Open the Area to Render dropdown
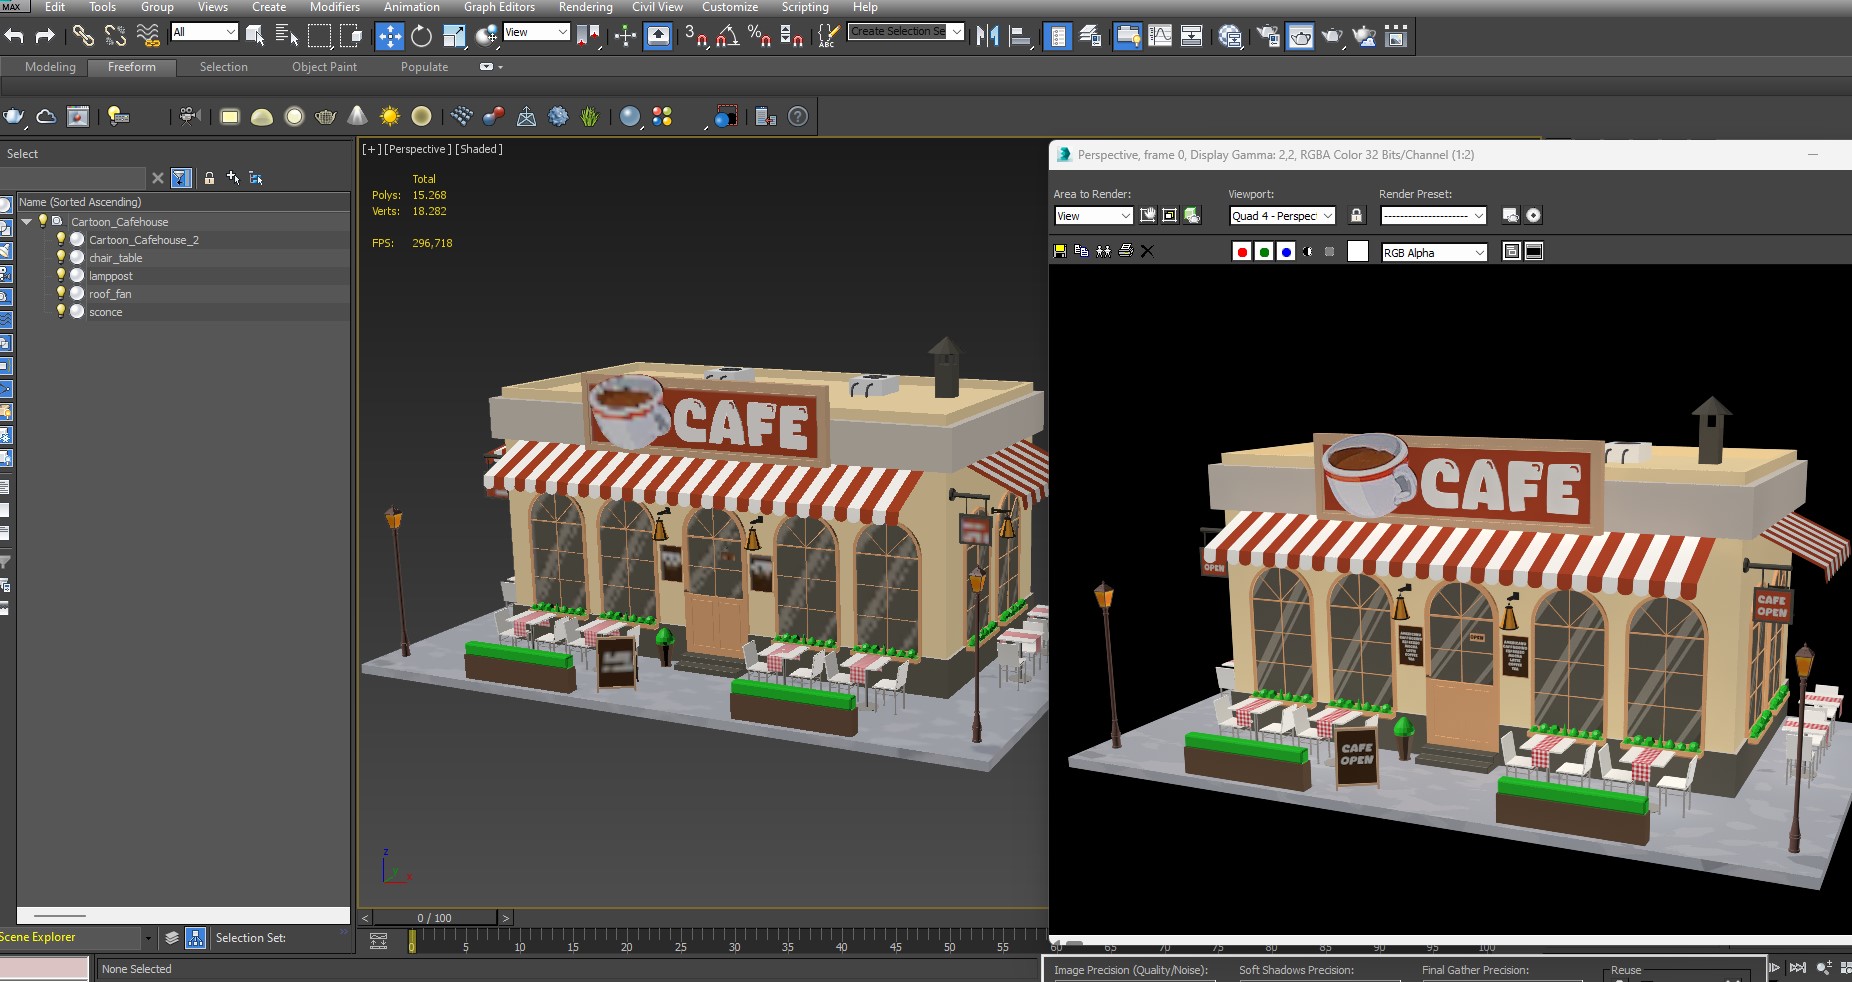The image size is (1852, 982). [1093, 216]
